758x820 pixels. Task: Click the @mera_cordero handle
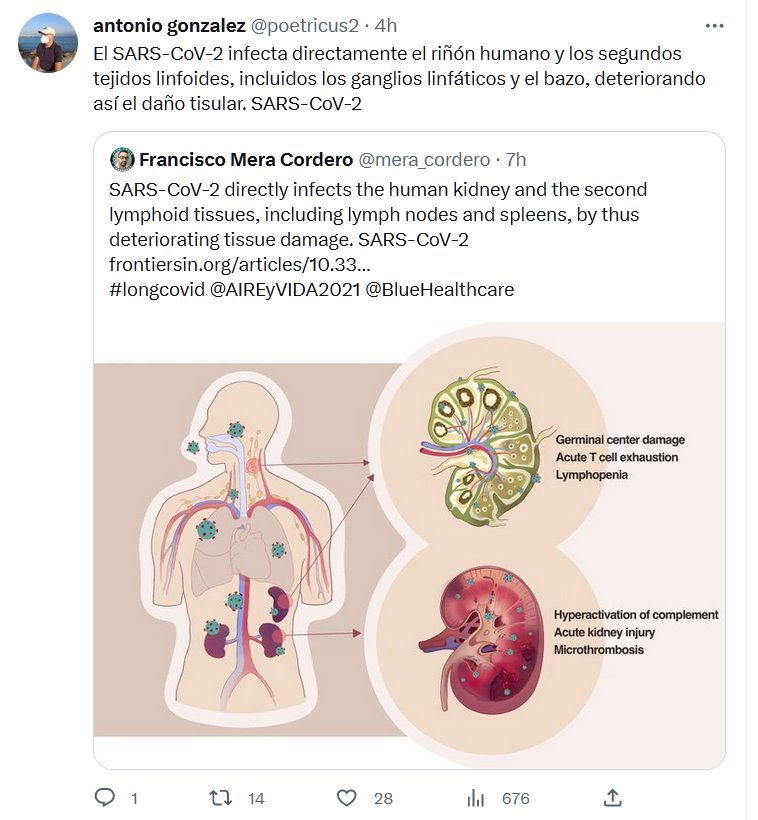coord(424,159)
